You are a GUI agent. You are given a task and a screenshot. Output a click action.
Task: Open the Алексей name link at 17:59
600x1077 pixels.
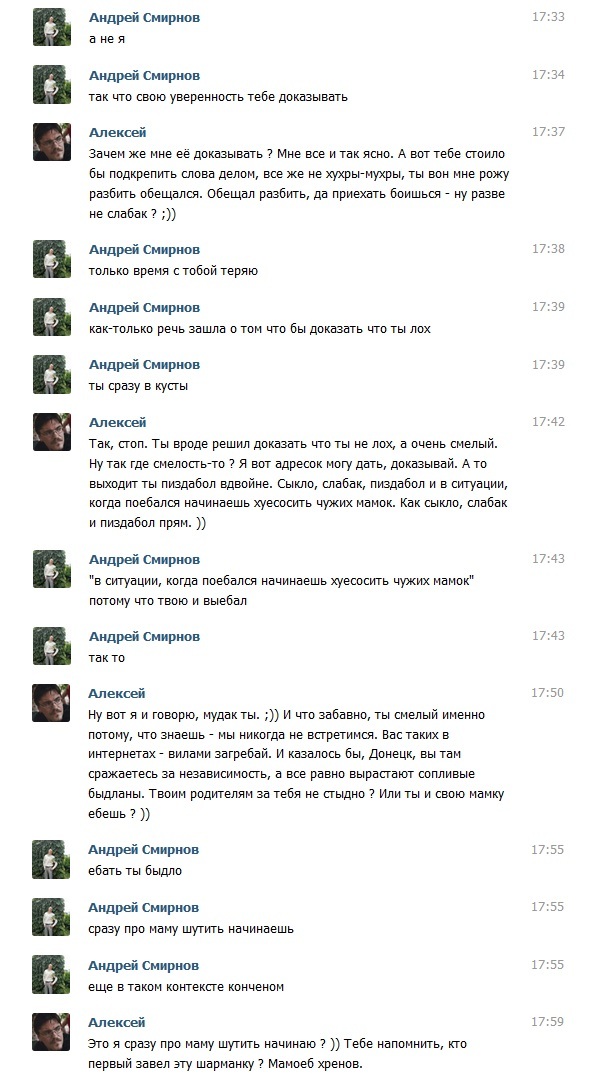(x=117, y=1022)
